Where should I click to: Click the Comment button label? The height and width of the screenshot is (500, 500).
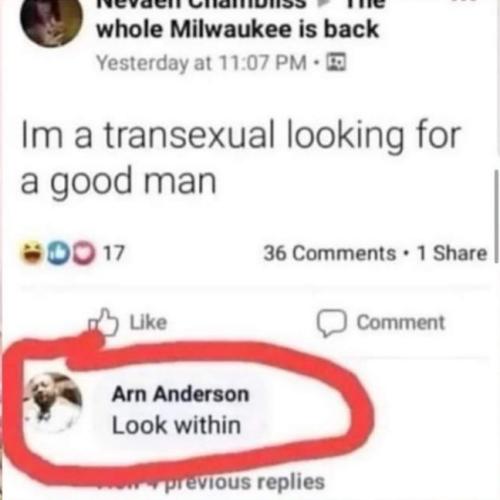pos(401,323)
